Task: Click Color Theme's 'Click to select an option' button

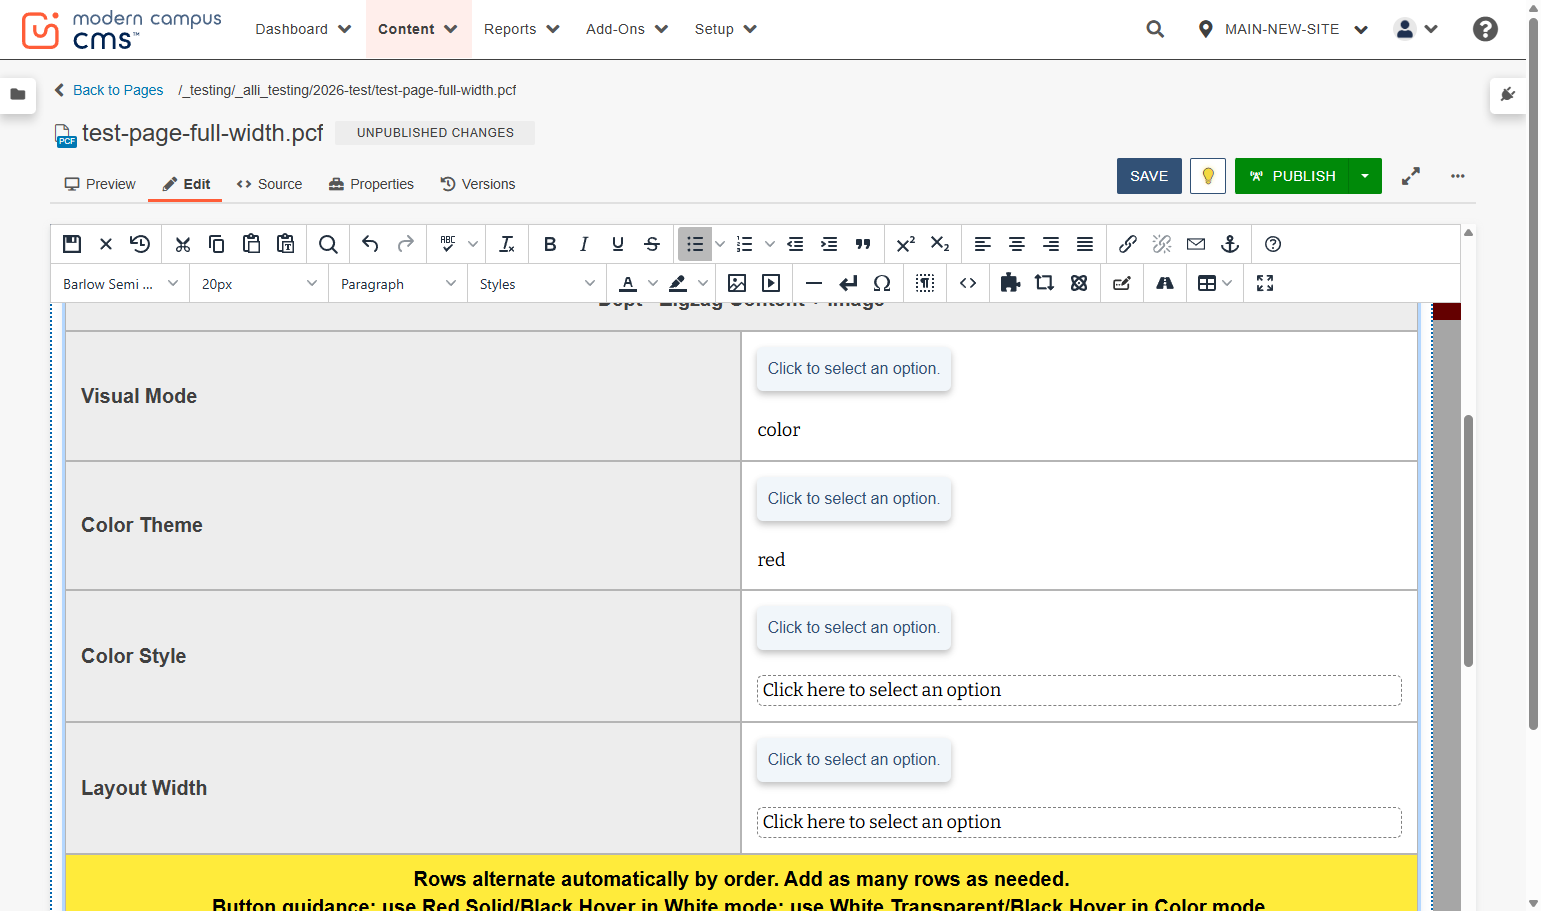Action: click(x=853, y=499)
